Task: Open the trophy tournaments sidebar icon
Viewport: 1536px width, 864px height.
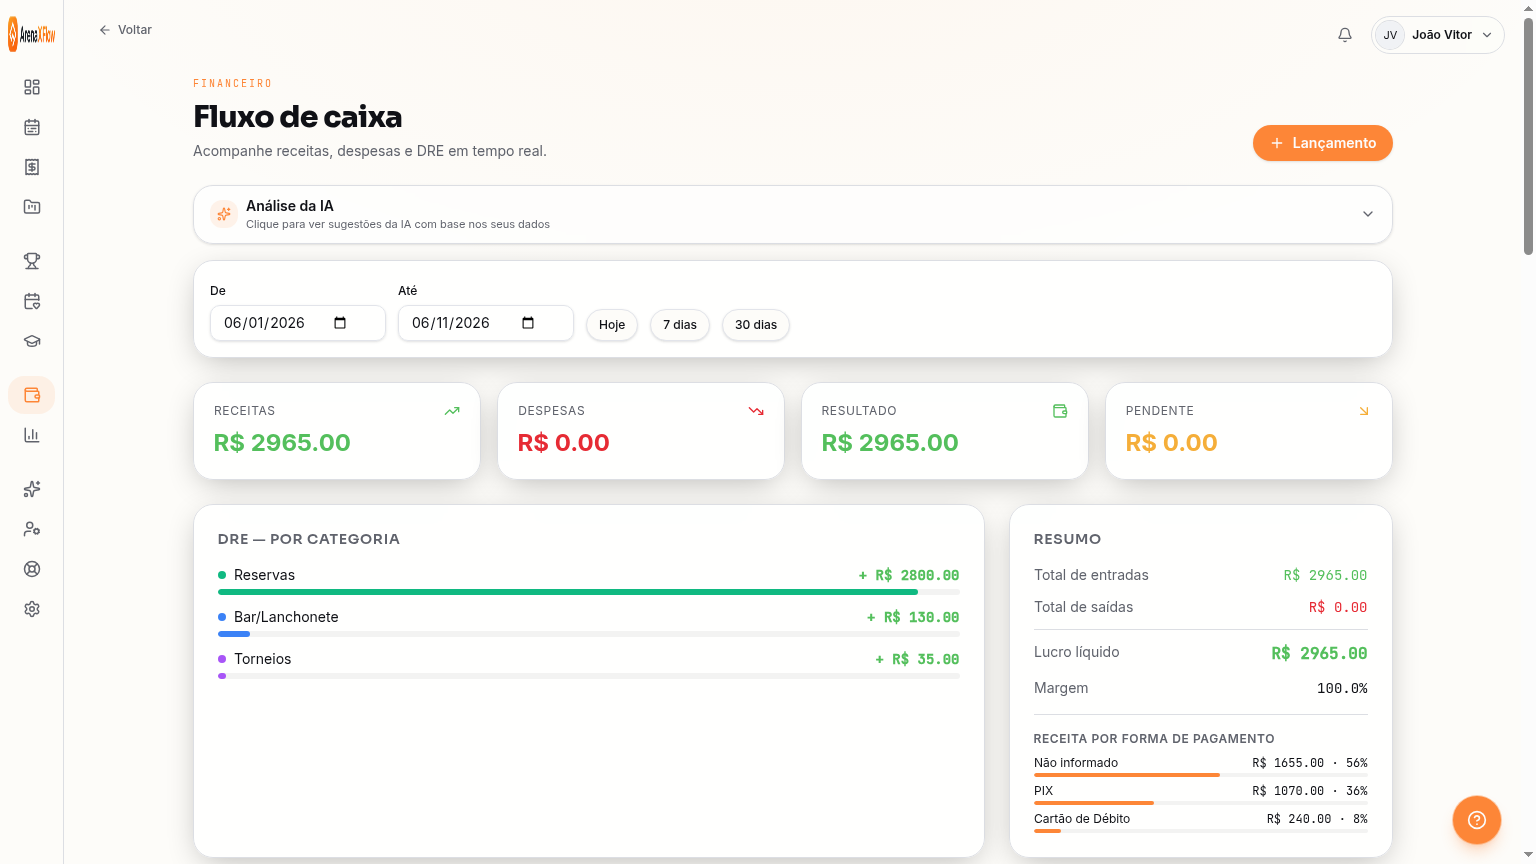Action: click(32, 261)
